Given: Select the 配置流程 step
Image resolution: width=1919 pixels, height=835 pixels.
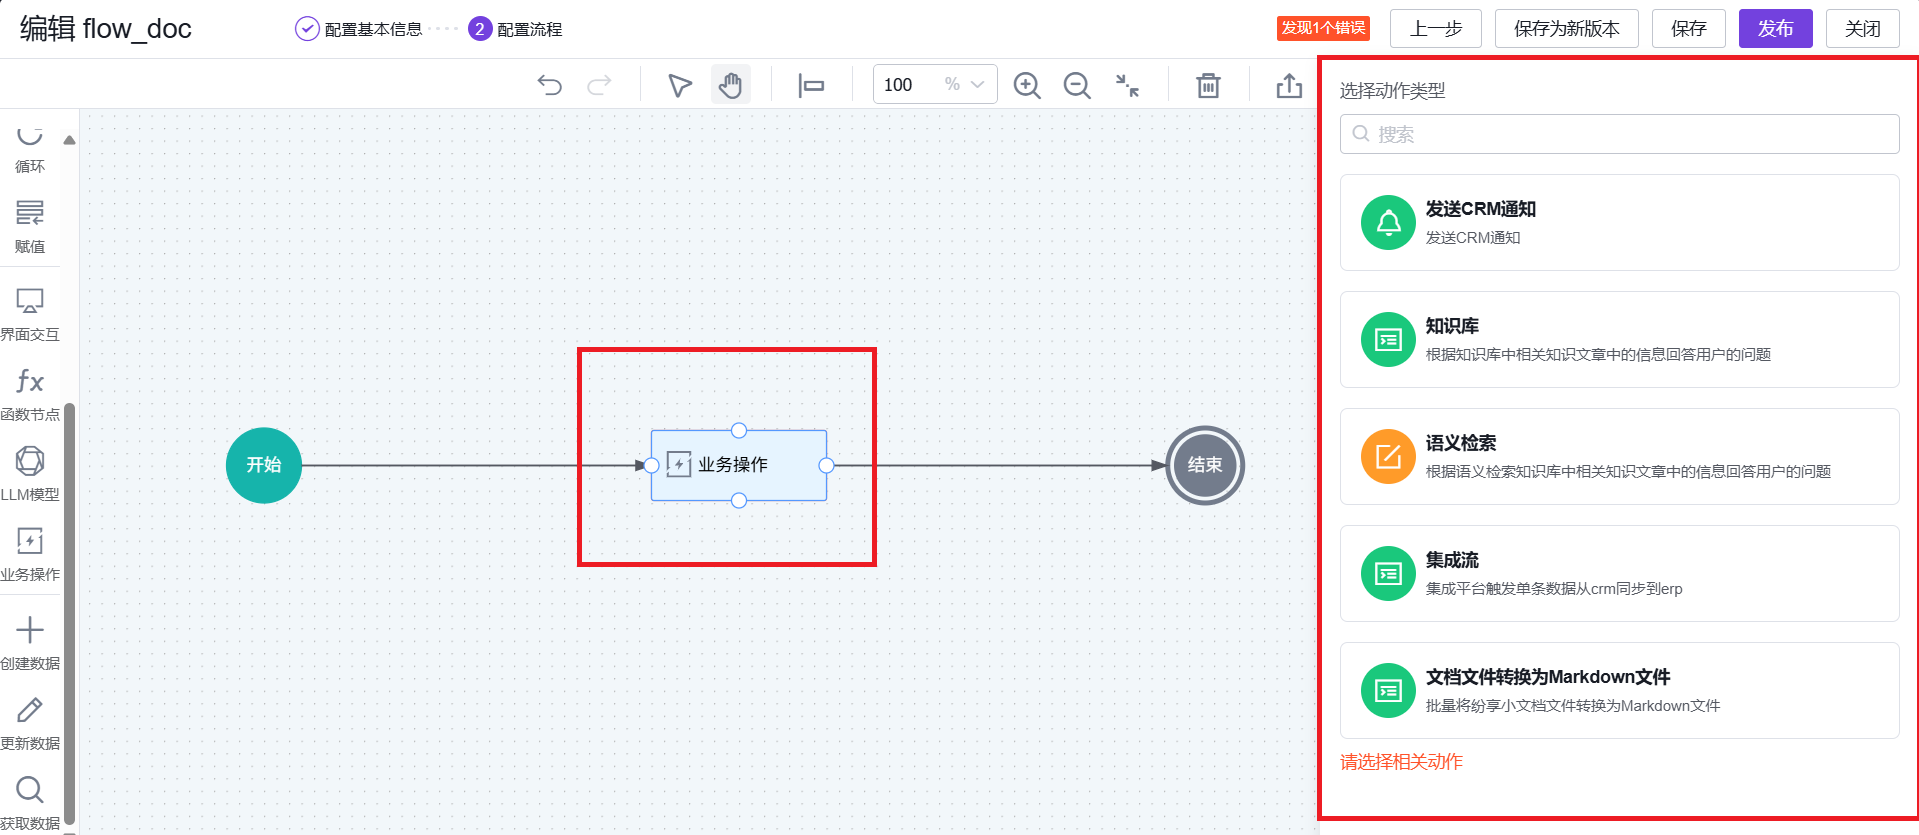Looking at the screenshot, I should pyautogui.click(x=516, y=29).
